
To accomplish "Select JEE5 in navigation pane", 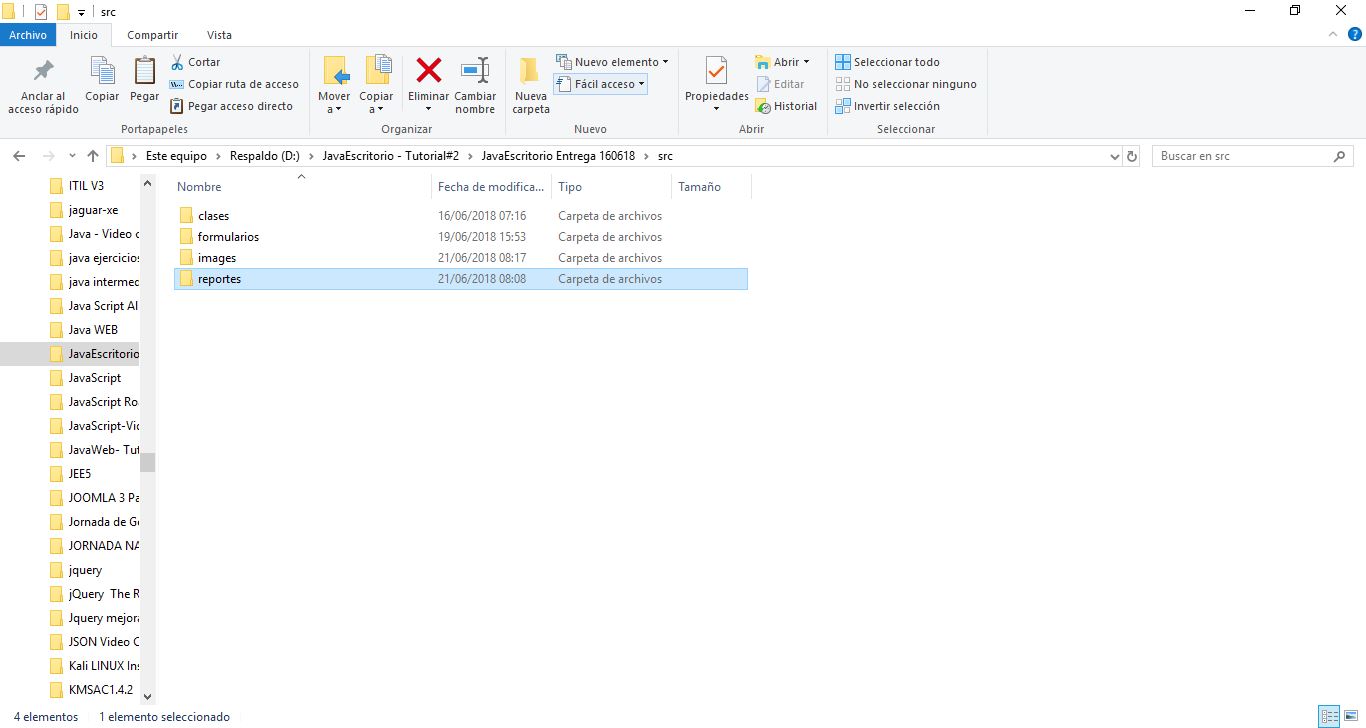I will pos(80,474).
